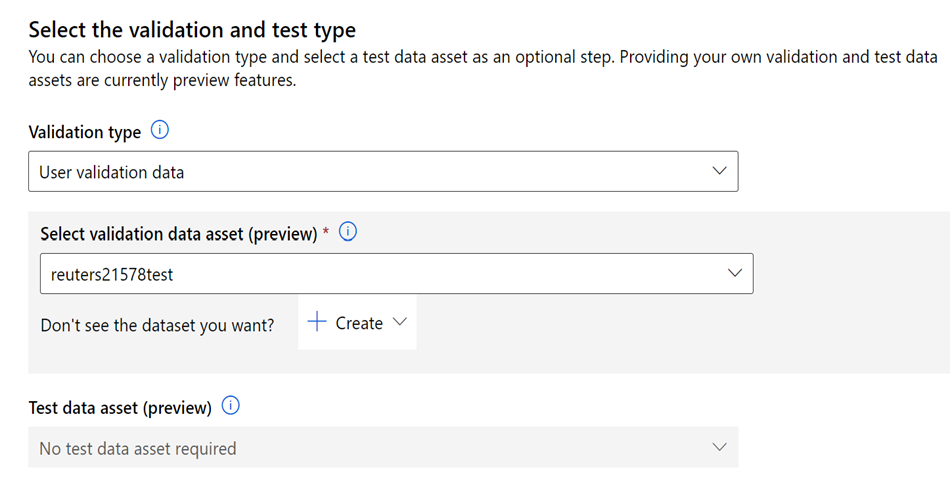Click info icon next to Select validation data asset

(x=348, y=231)
